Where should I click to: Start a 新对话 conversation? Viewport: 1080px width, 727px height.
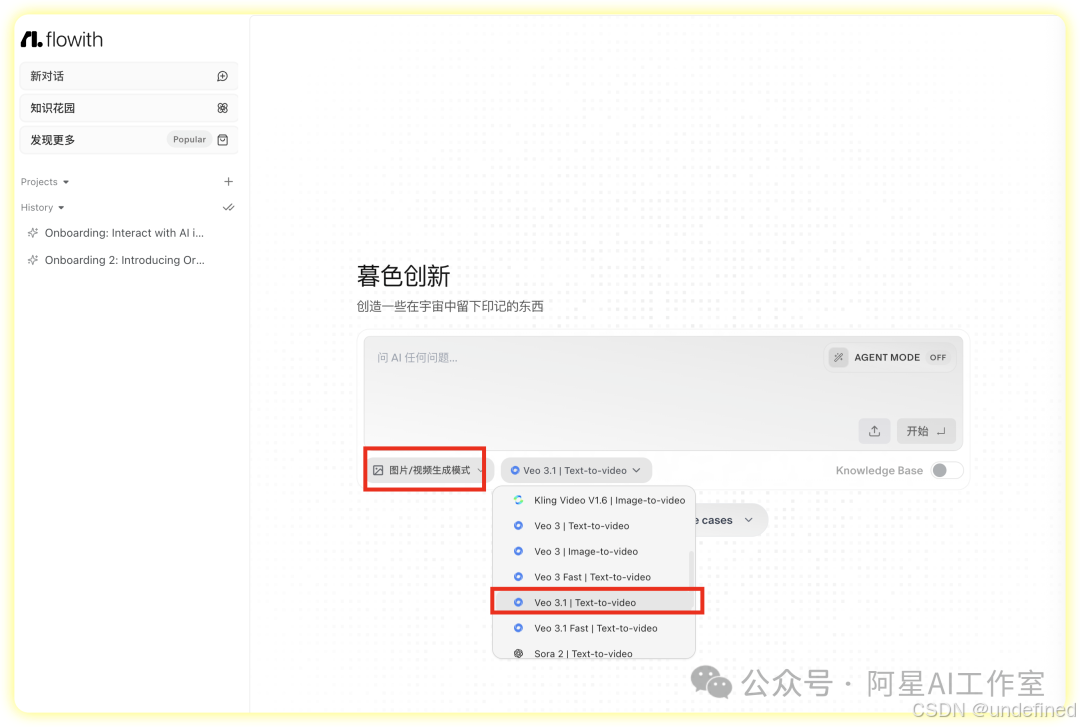(129, 76)
